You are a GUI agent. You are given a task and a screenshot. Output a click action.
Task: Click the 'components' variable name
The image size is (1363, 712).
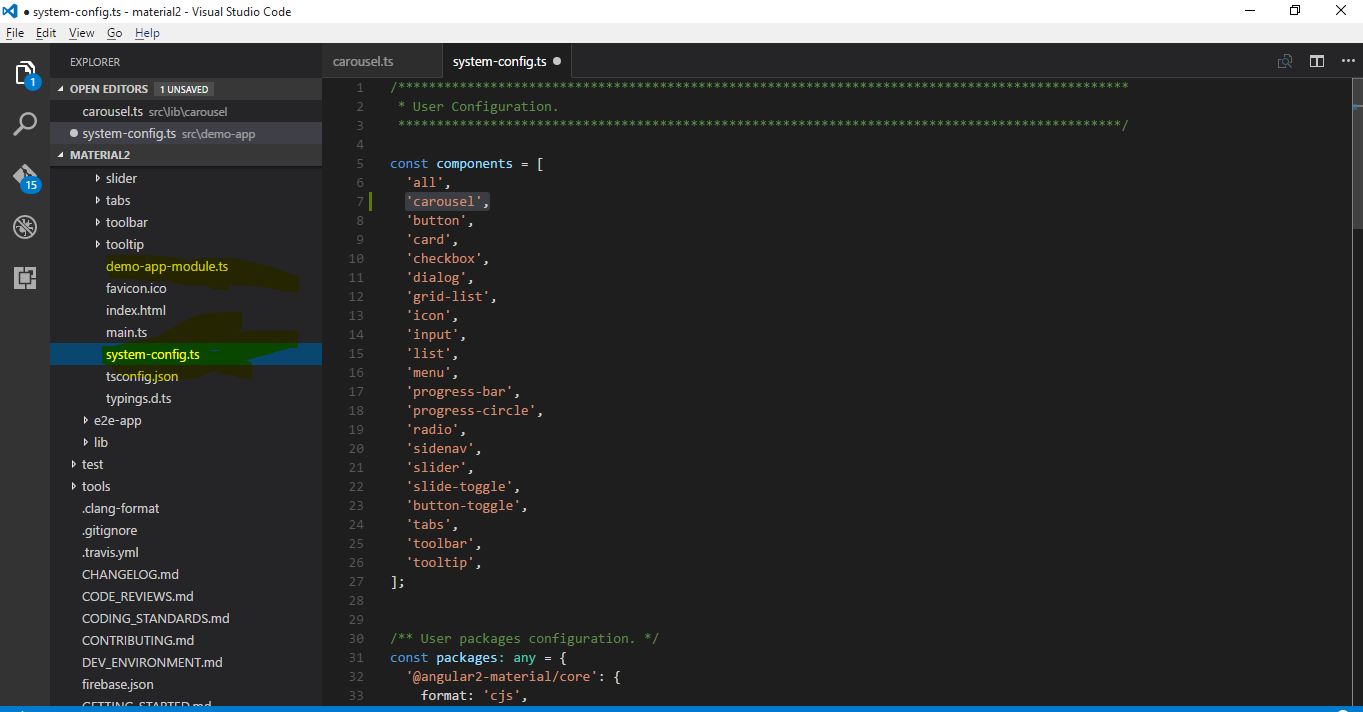tap(474, 163)
